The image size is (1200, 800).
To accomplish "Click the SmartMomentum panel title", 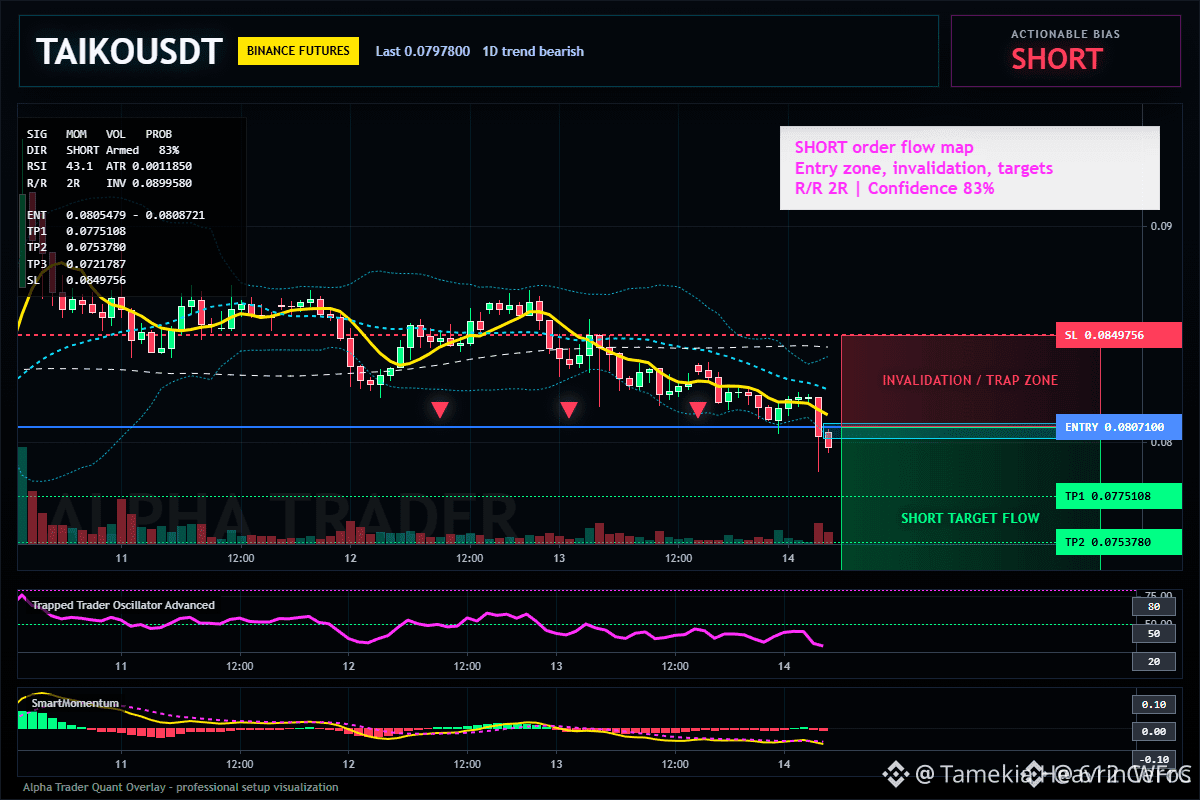I will pyautogui.click(x=75, y=703).
